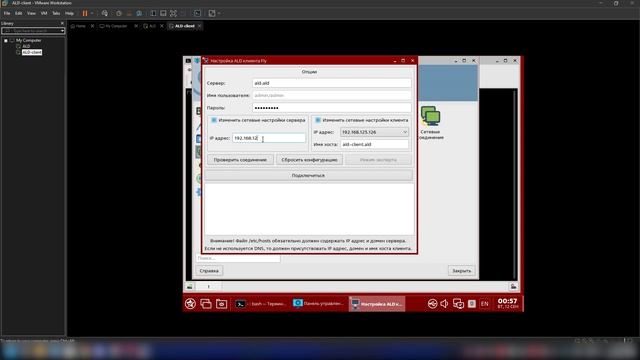
Task: Click the Подключиться button
Action: (309, 176)
